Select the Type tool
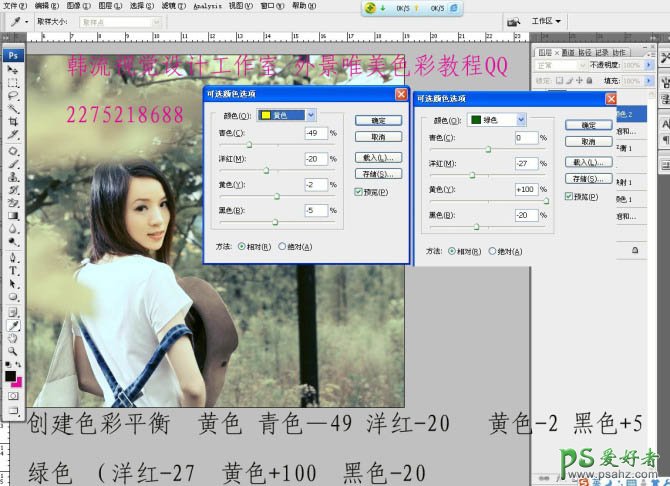 tap(13, 270)
